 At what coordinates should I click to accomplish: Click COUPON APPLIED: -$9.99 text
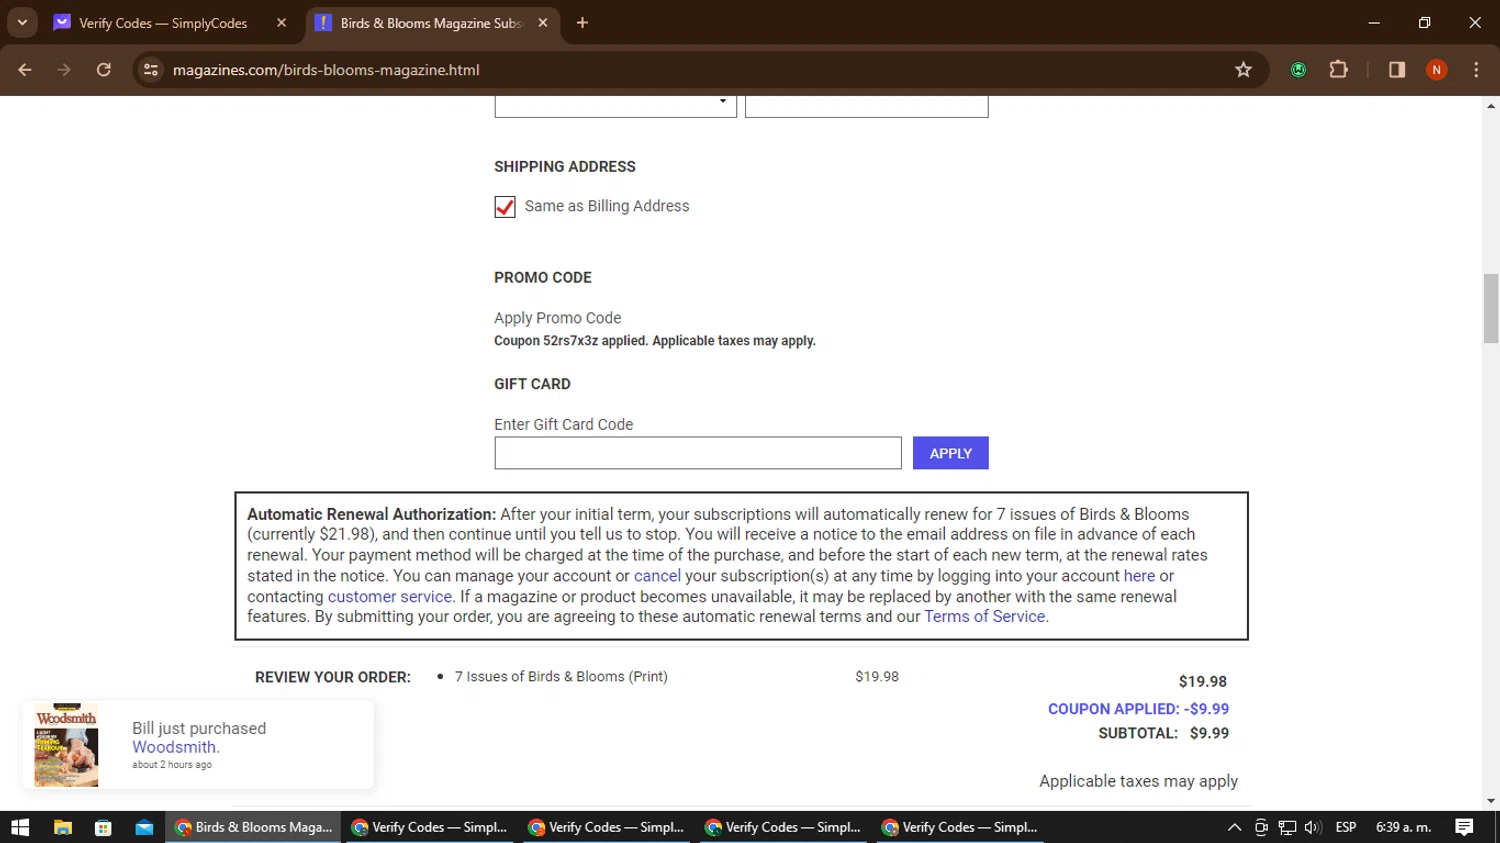pyautogui.click(x=1138, y=709)
